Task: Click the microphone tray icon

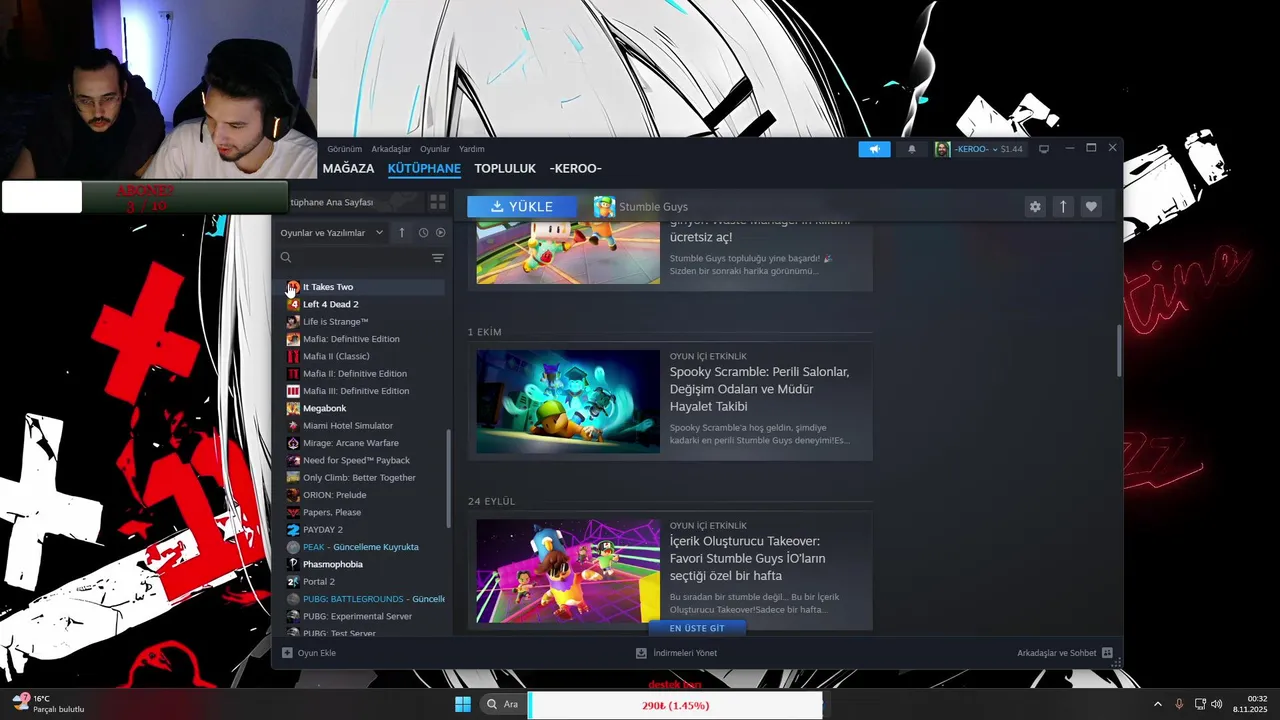Action: (1179, 704)
